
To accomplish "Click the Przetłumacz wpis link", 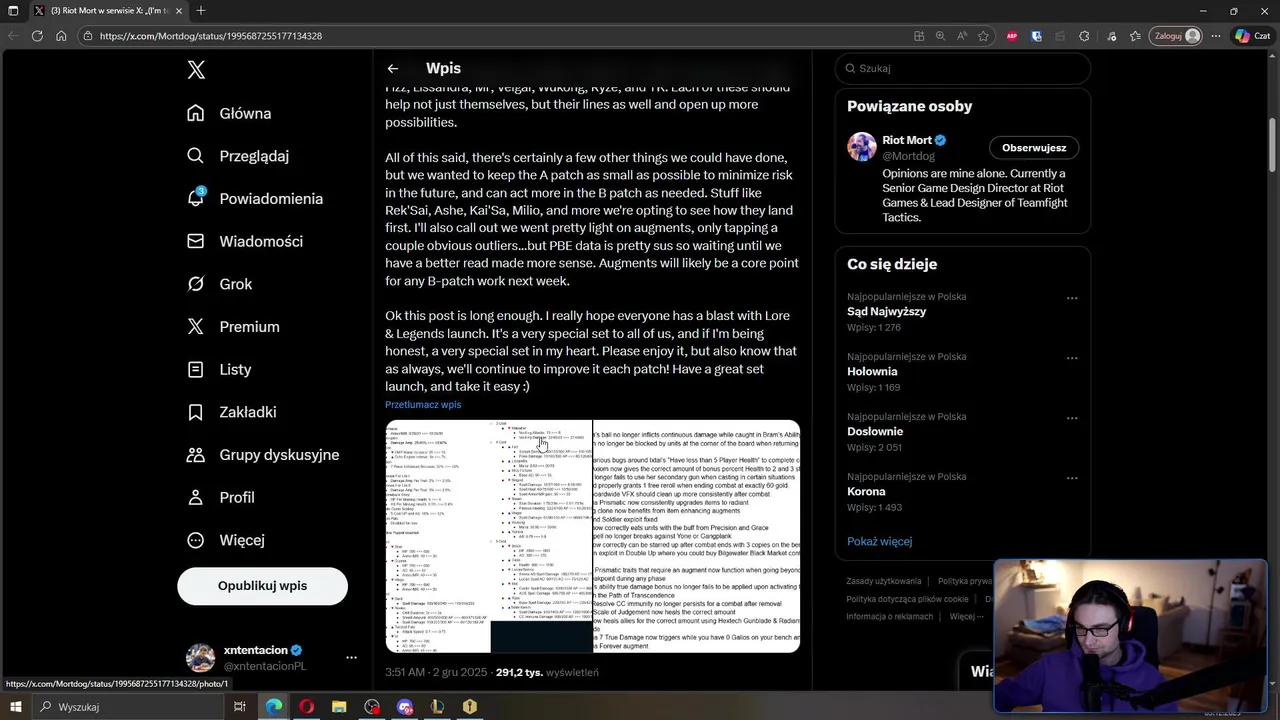I will point(423,405).
